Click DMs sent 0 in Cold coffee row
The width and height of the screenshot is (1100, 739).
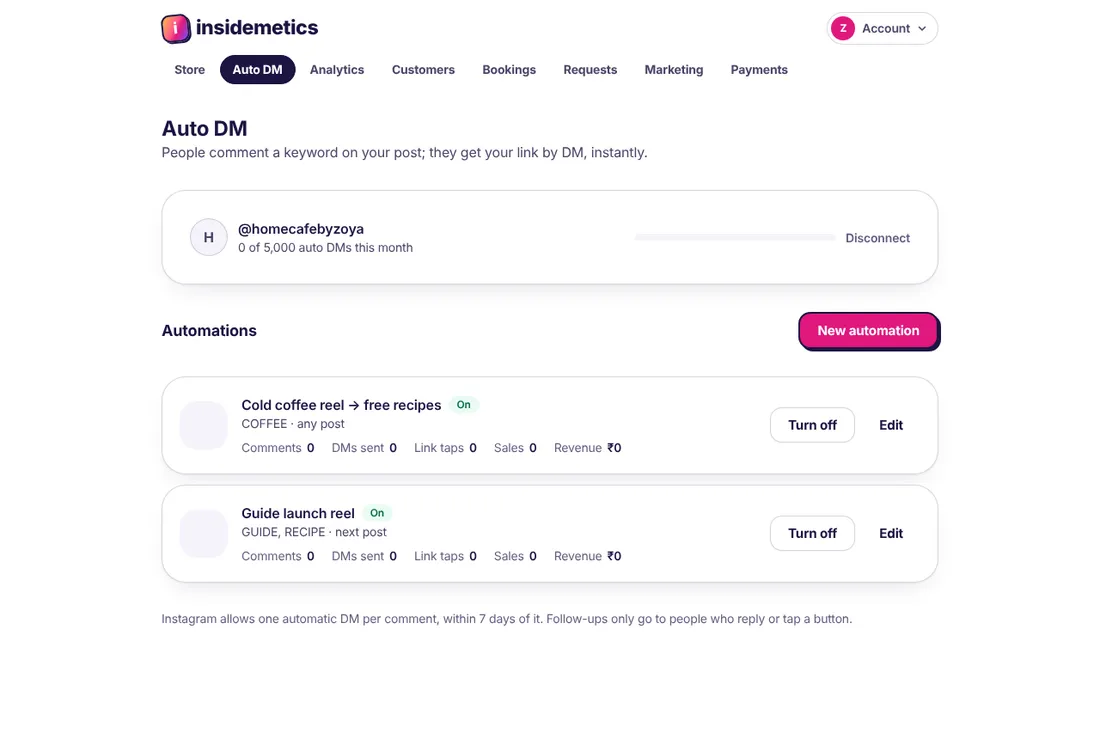364,448
